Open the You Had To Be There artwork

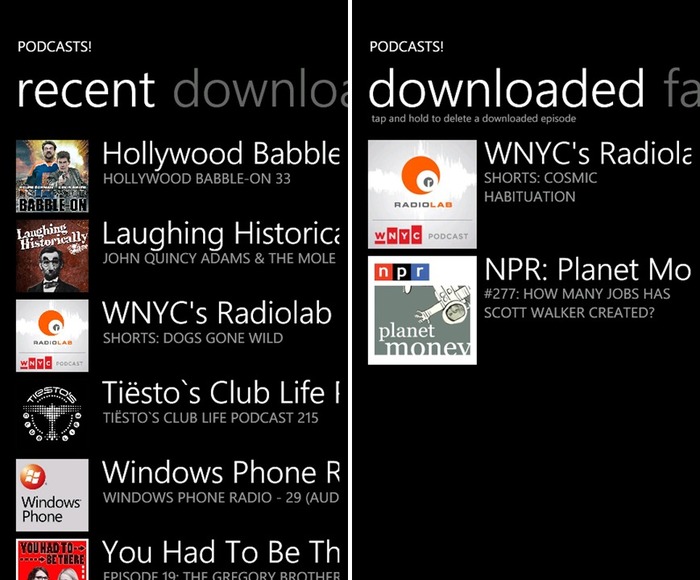pyautogui.click(x=52, y=559)
